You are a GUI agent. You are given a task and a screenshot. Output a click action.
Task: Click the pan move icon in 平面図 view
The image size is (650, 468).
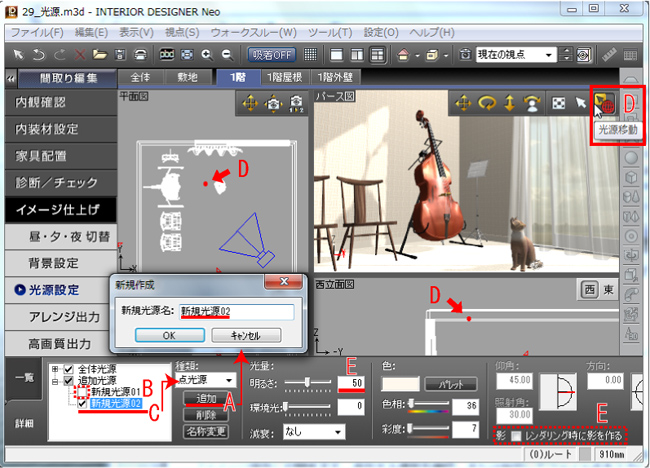(x=248, y=103)
